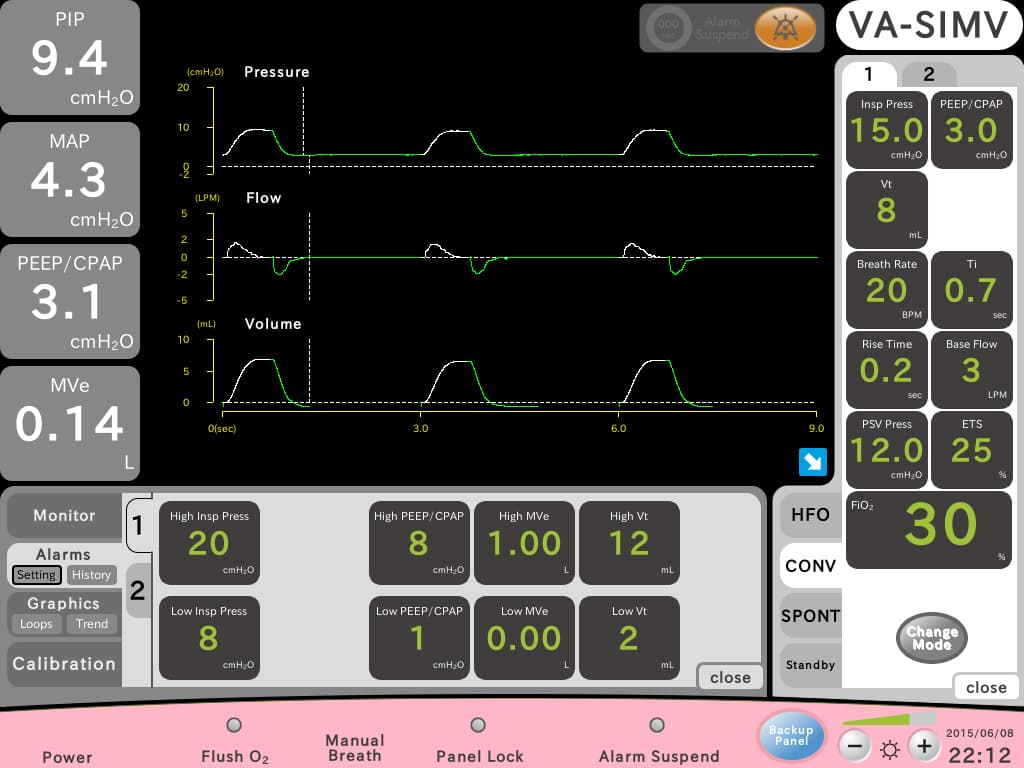Select alarm page 1 tab
The height and width of the screenshot is (768, 1024).
(138, 525)
